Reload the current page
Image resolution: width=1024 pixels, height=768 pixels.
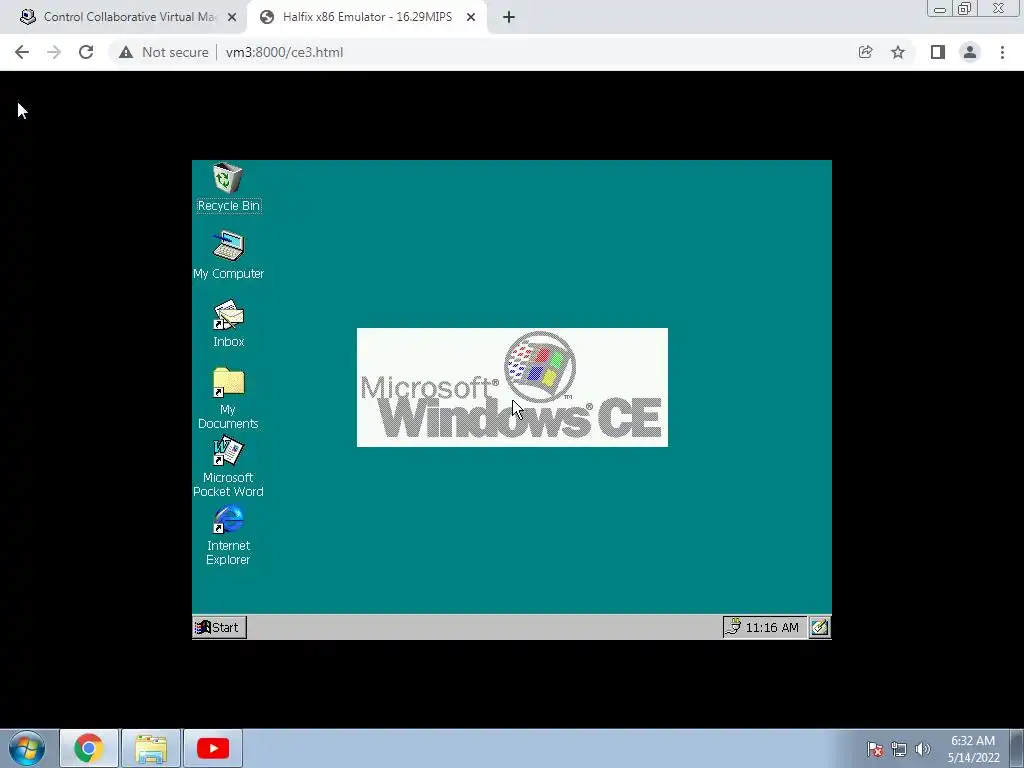pyautogui.click(x=86, y=52)
